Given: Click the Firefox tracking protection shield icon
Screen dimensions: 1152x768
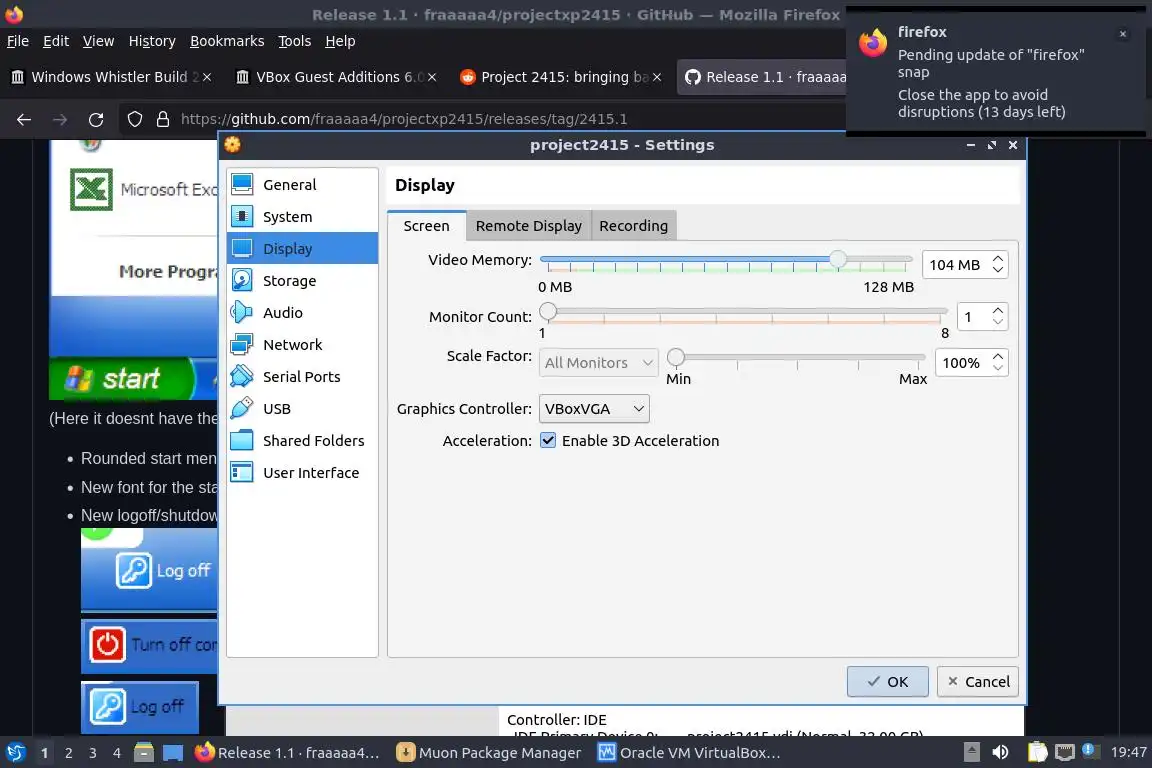Looking at the screenshot, I should click(x=134, y=119).
